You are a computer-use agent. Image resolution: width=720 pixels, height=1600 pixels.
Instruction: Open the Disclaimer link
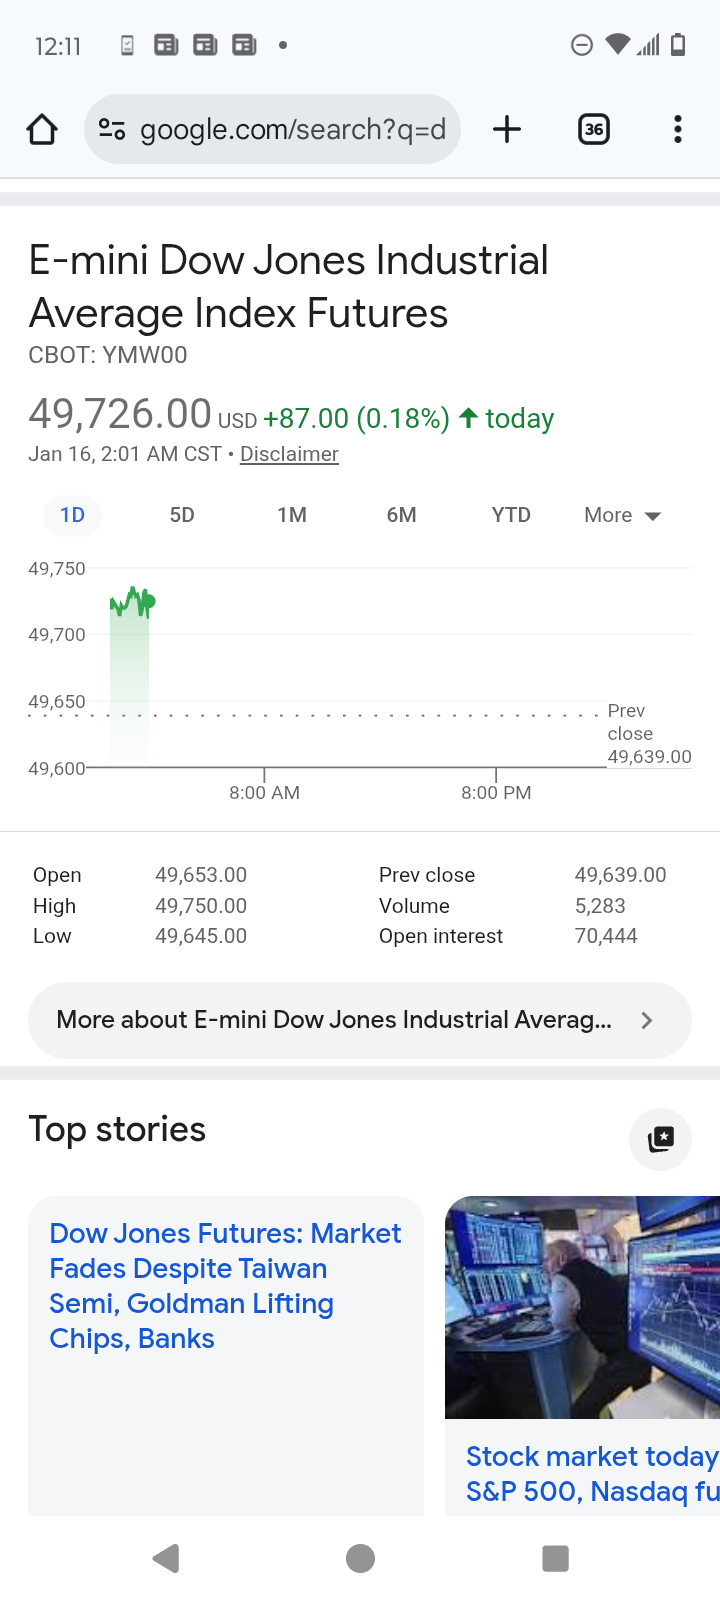click(x=289, y=454)
